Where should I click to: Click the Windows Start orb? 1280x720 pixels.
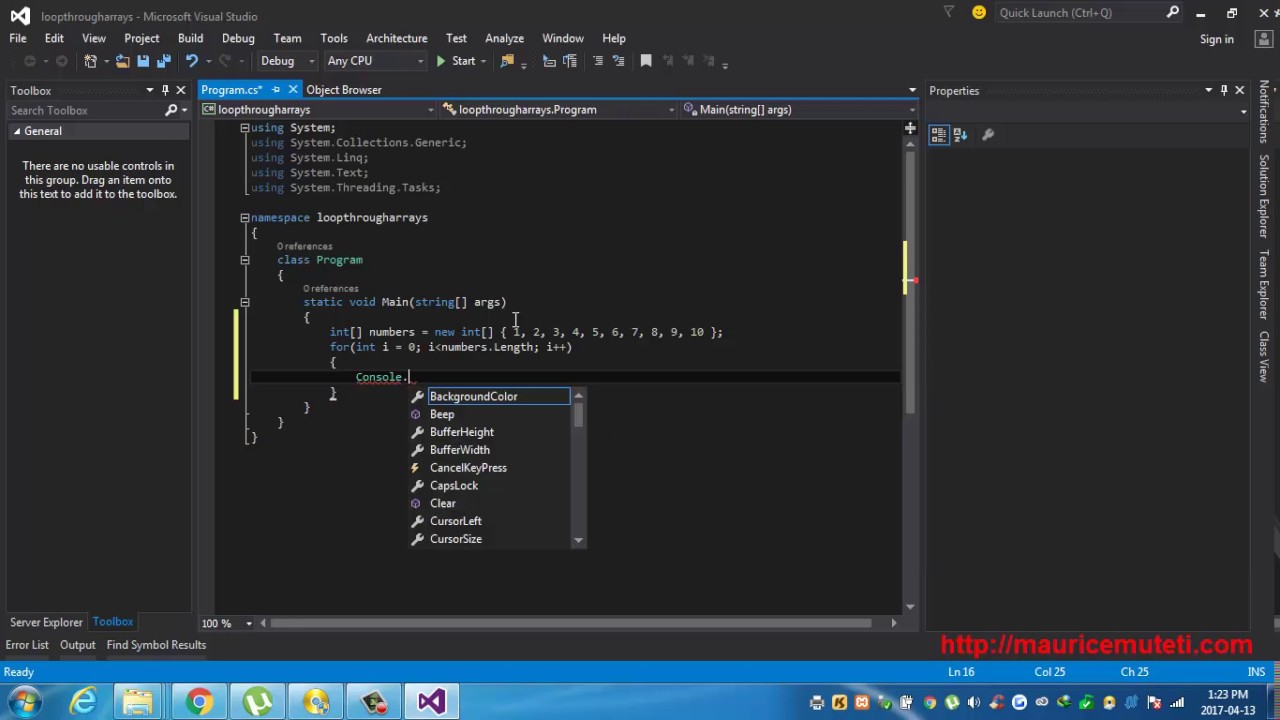(25, 701)
